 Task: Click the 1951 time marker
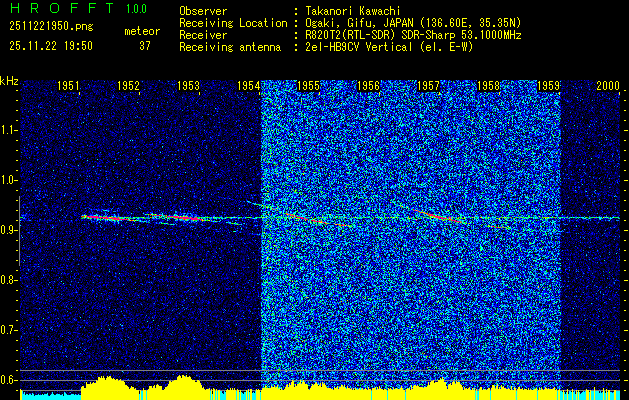(68, 86)
